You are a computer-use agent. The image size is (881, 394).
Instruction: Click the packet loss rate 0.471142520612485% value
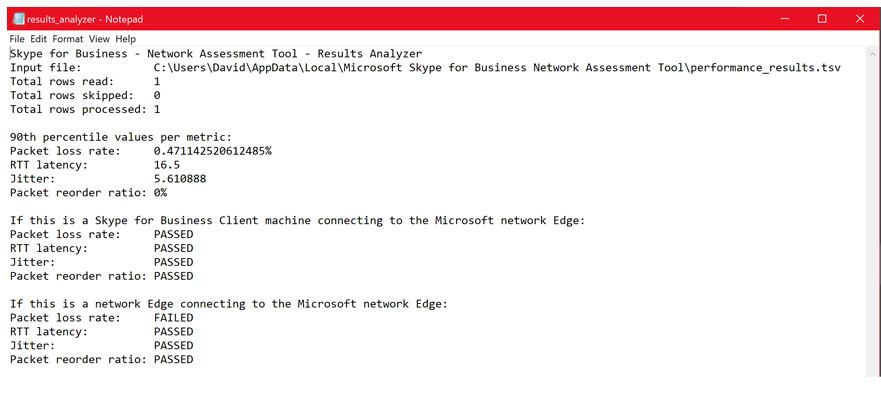213,151
